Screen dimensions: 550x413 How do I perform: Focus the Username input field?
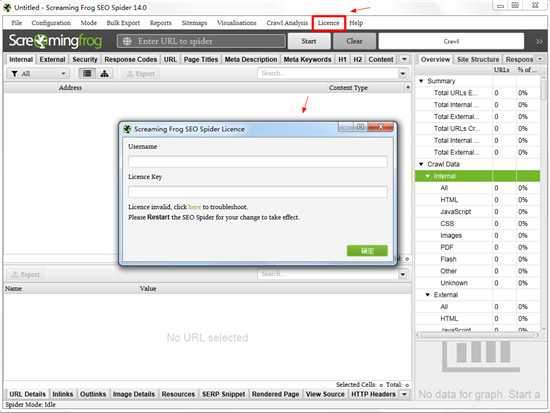[x=258, y=162]
